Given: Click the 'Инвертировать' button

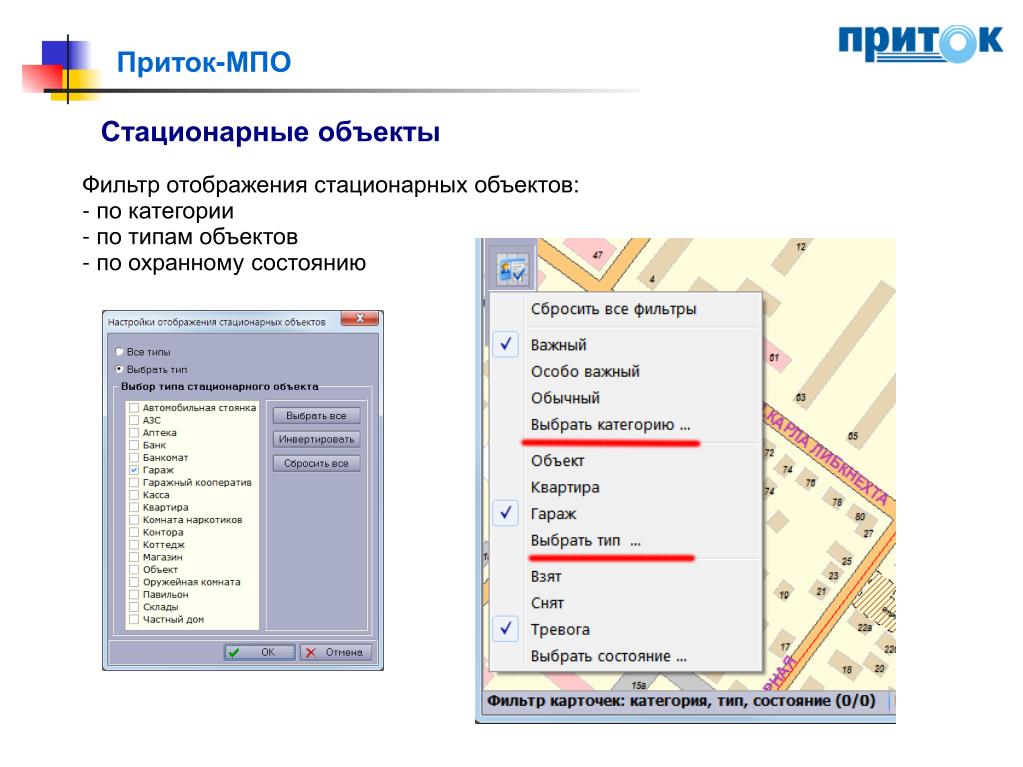Looking at the screenshot, I should 316,440.
